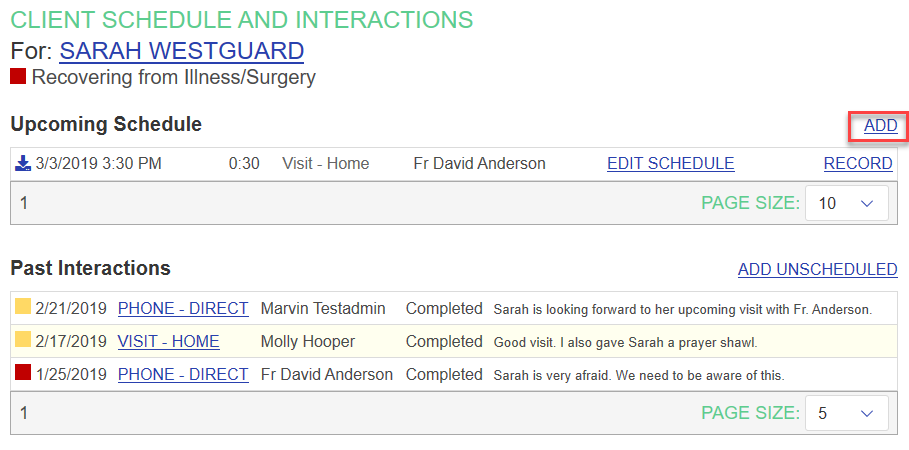This screenshot has width=909, height=450.
Task: Open VISIT - HOME interaction from 2/17/2019
Action: (168, 341)
